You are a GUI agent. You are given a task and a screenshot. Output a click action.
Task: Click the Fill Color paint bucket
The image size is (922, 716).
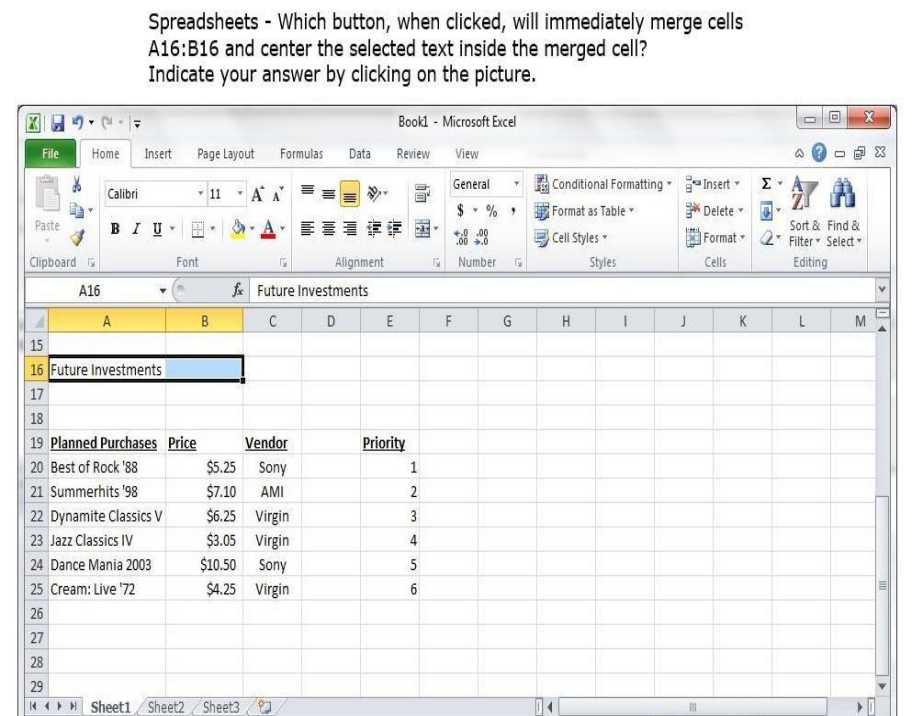coord(238,229)
